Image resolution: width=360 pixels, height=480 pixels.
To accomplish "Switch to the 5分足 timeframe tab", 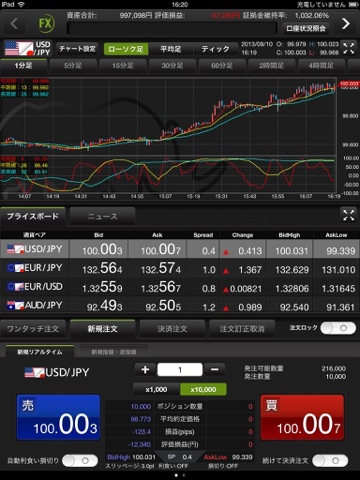I will point(73,66).
